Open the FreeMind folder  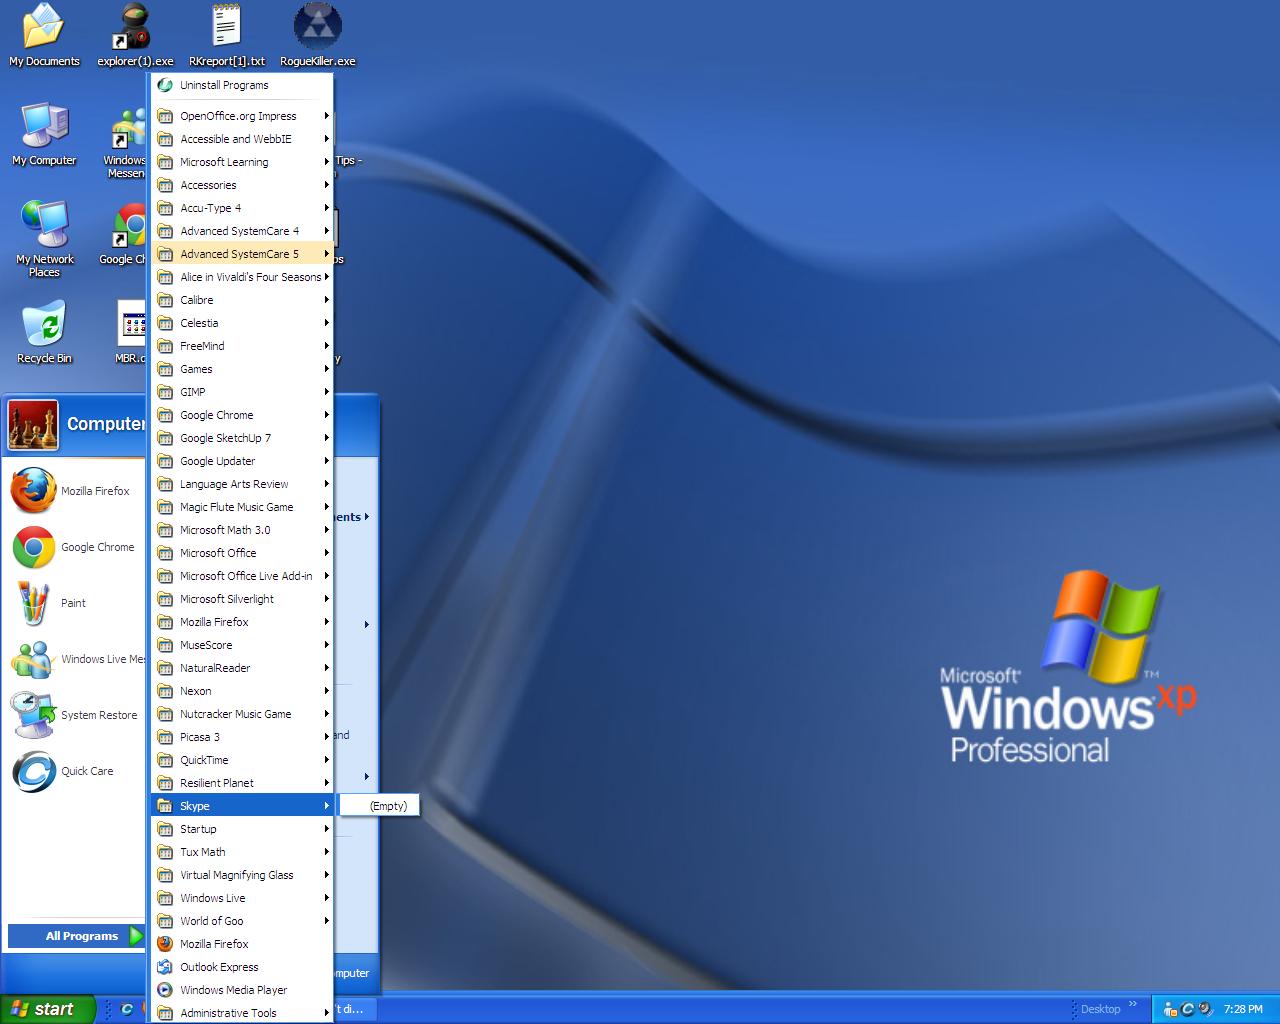242,346
